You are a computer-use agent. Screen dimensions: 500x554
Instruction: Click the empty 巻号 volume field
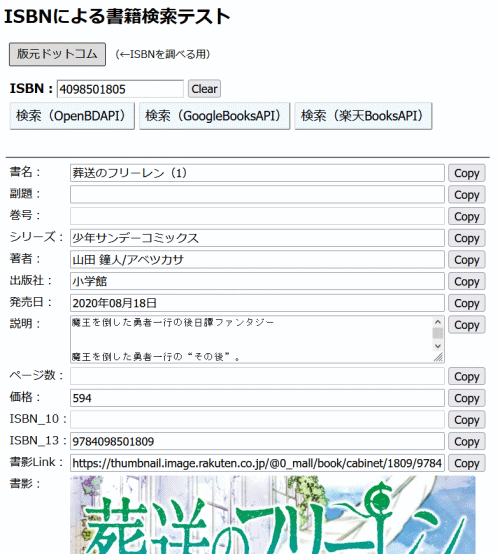pos(257,216)
